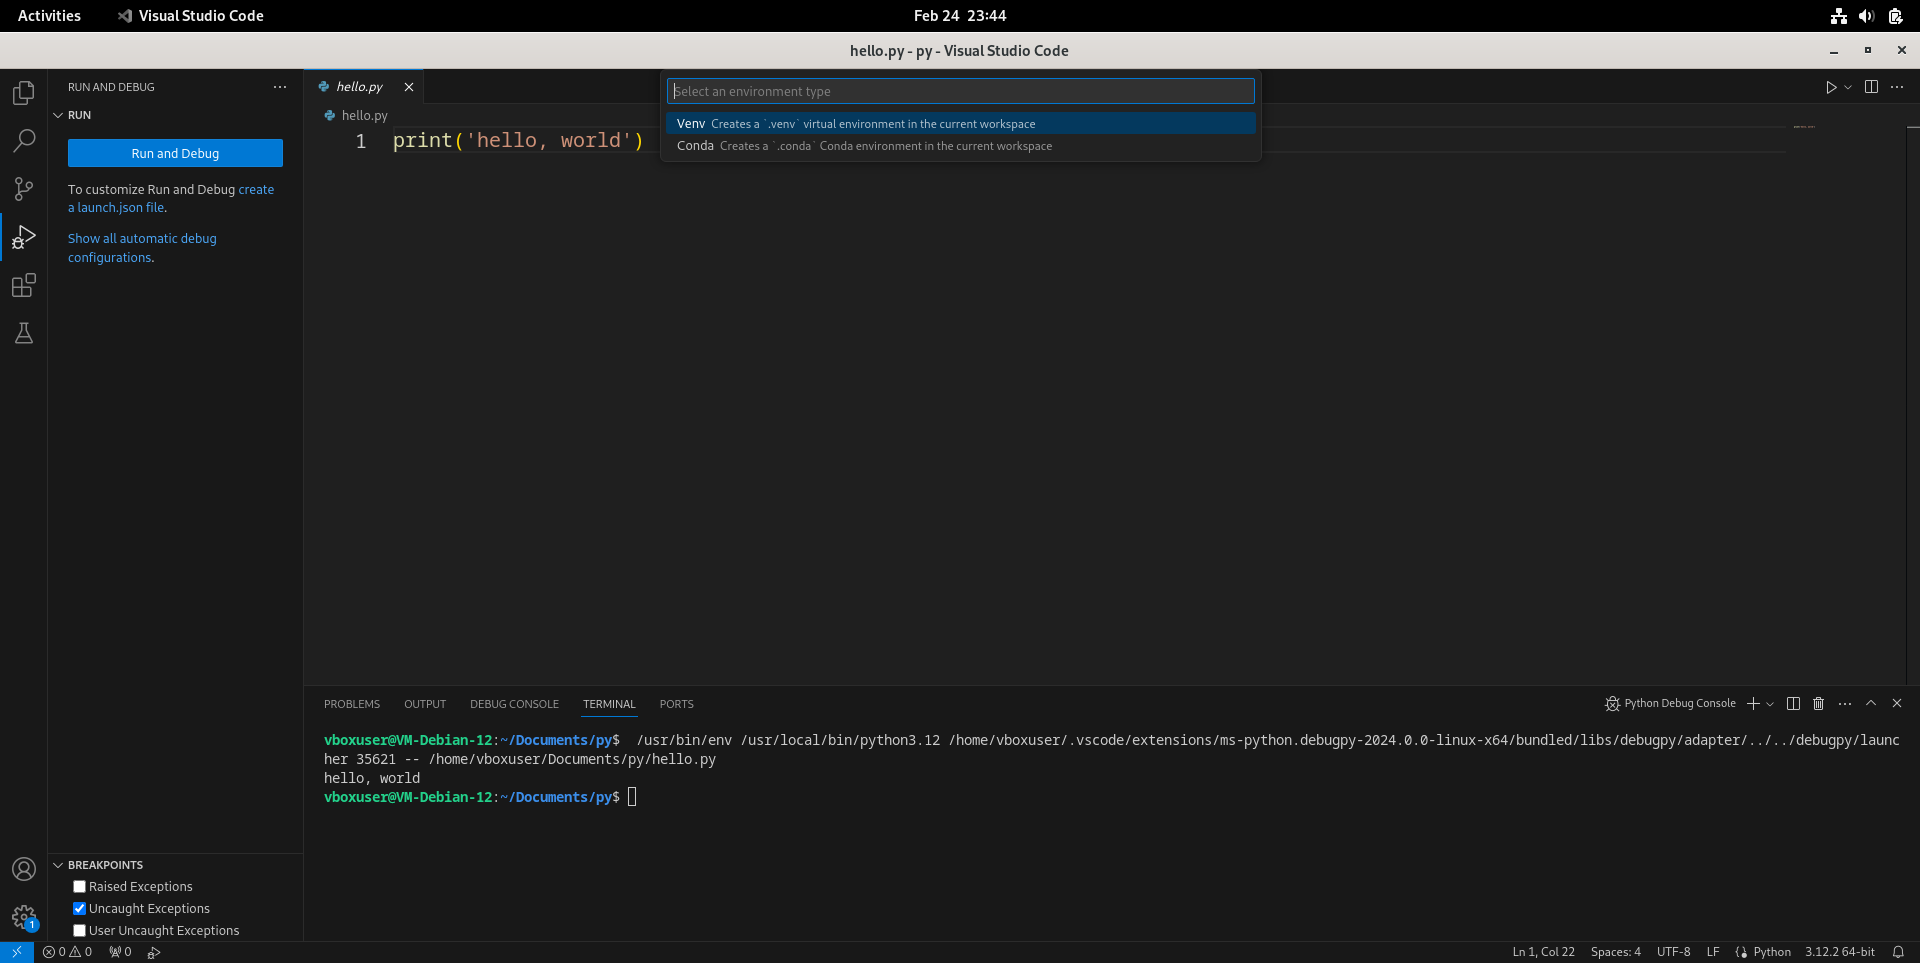Close the hello.py editor tab

click(x=409, y=87)
